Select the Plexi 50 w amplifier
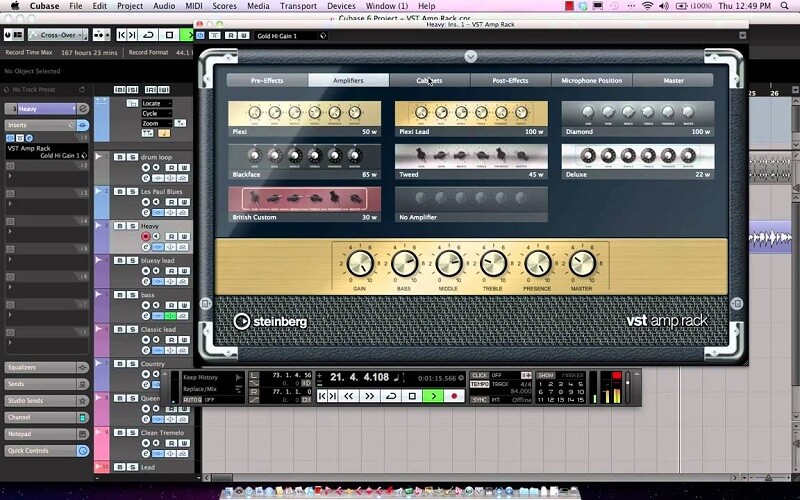This screenshot has width=800, height=500. click(x=304, y=118)
